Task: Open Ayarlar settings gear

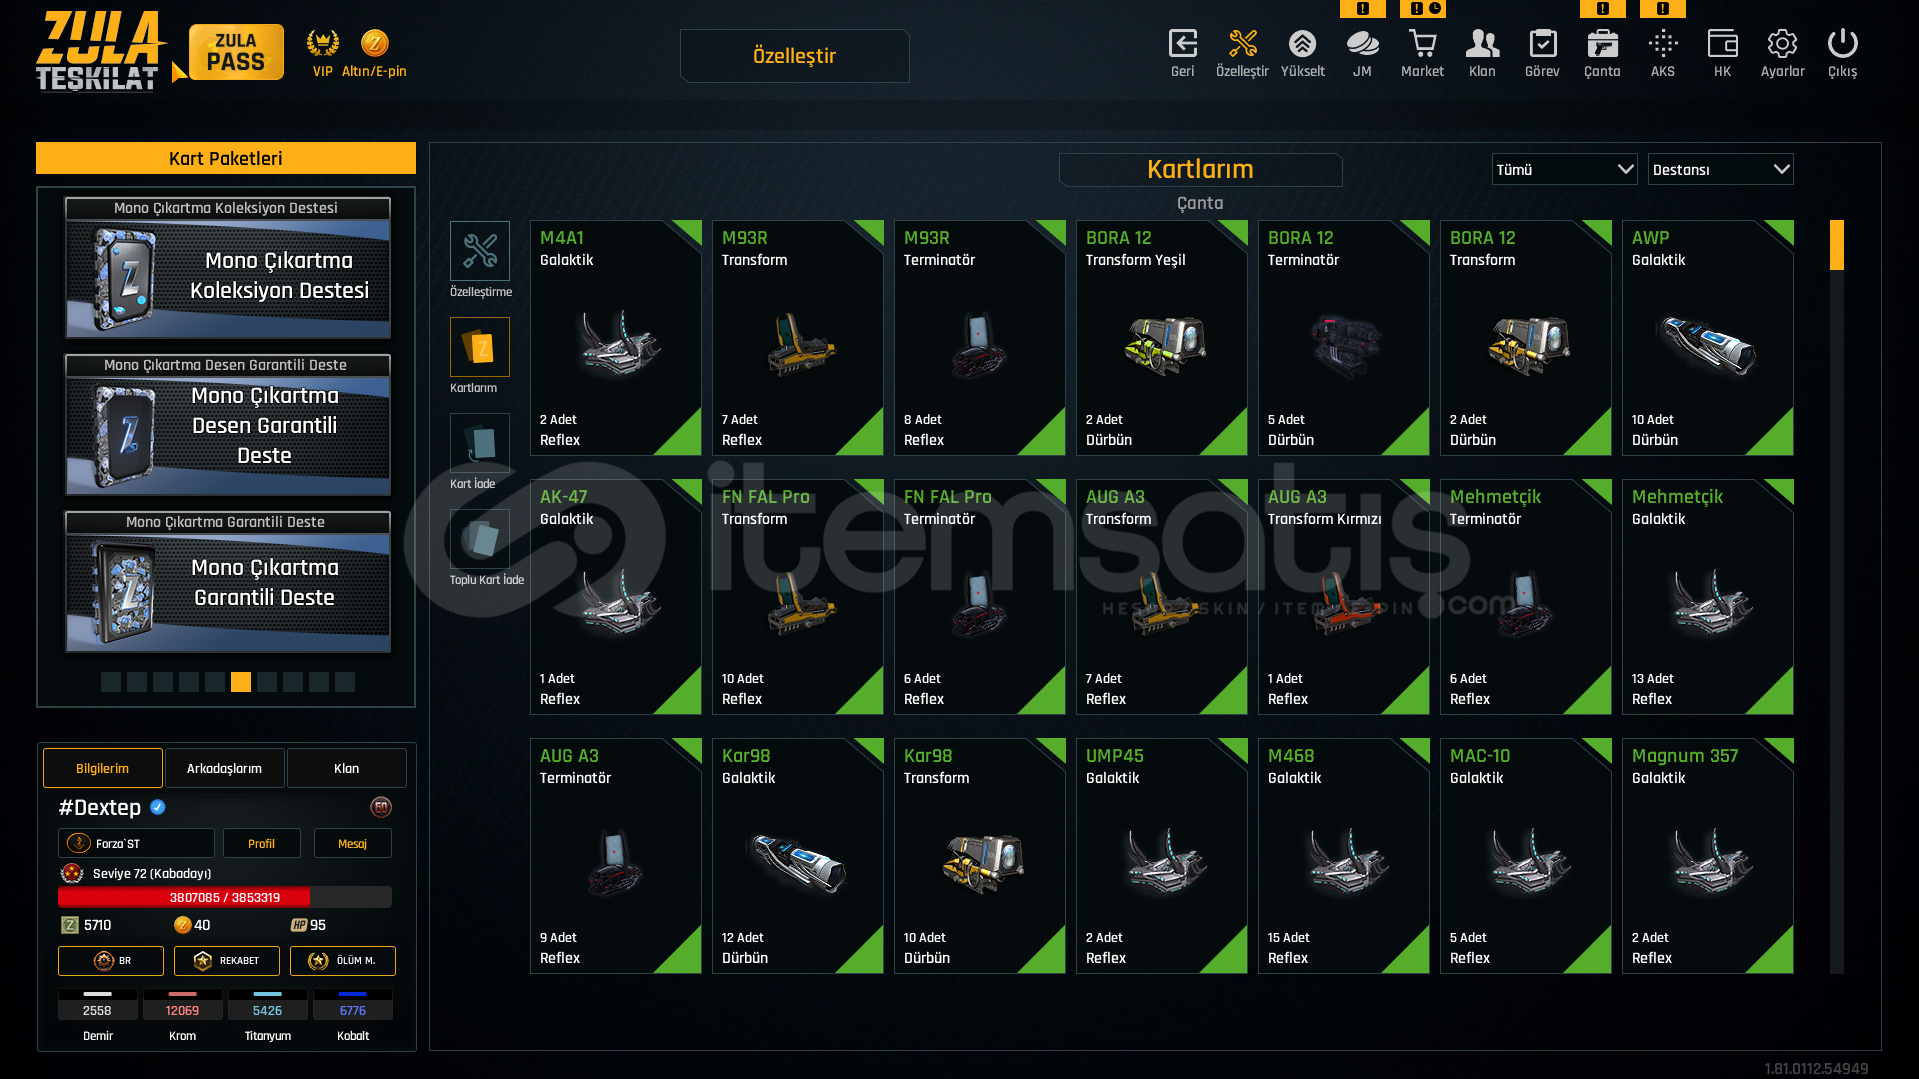Action: click(1782, 44)
